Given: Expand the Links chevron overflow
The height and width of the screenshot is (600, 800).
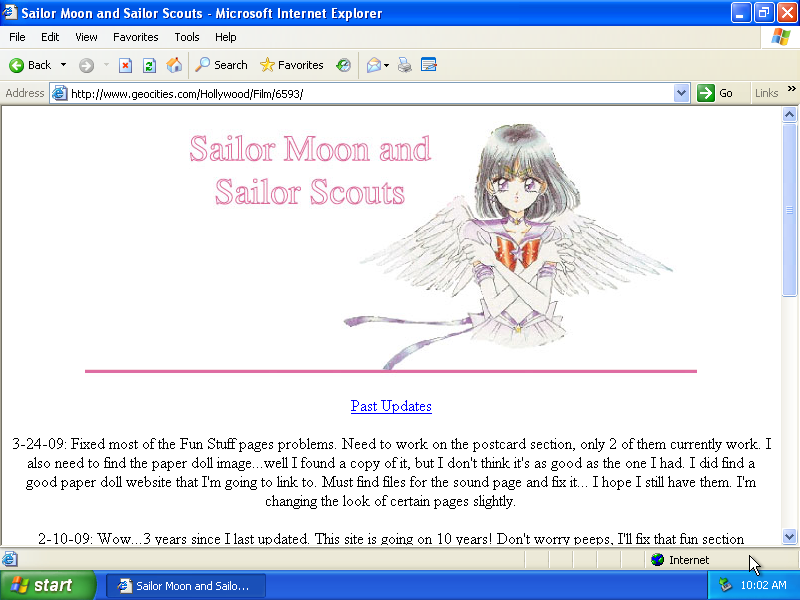Looking at the screenshot, I should pyautogui.click(x=791, y=89).
